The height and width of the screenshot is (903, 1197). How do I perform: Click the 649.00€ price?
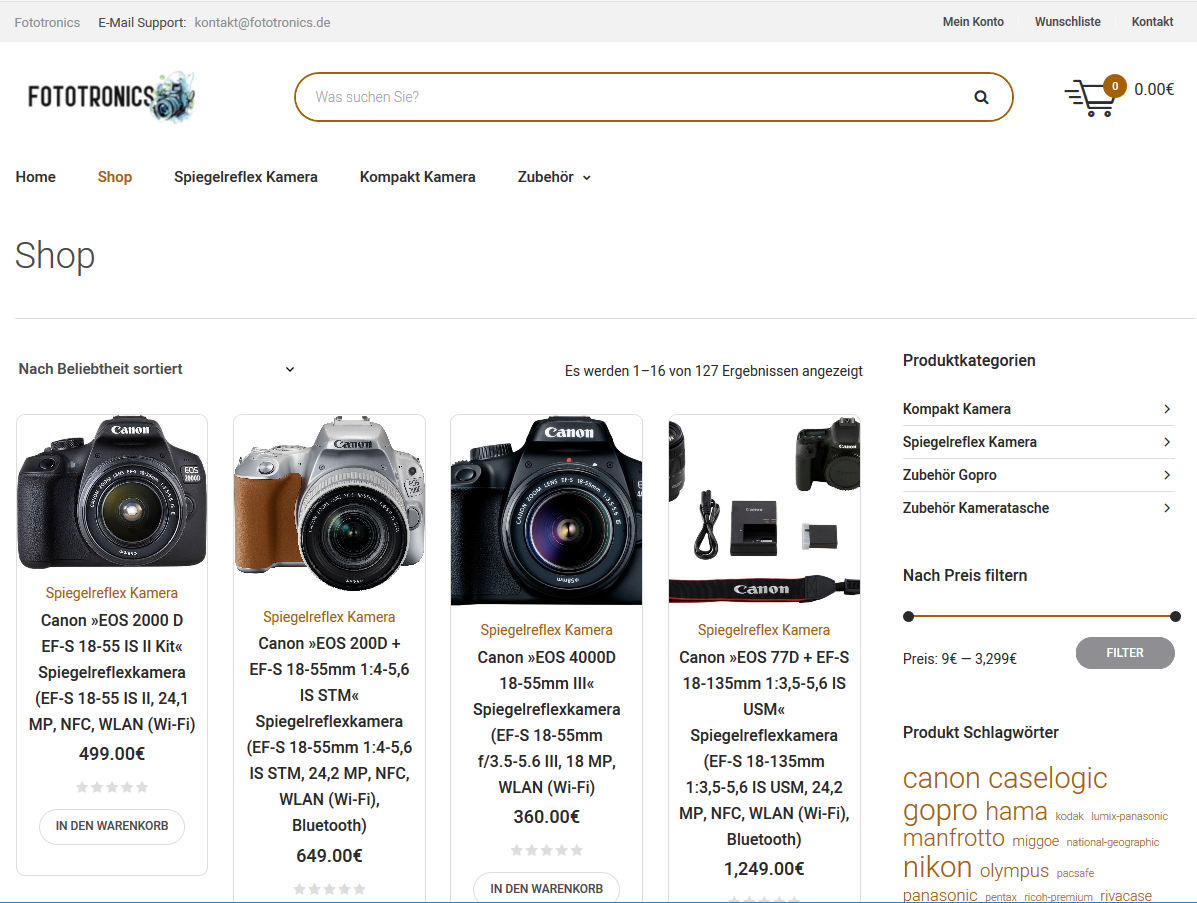pos(329,856)
